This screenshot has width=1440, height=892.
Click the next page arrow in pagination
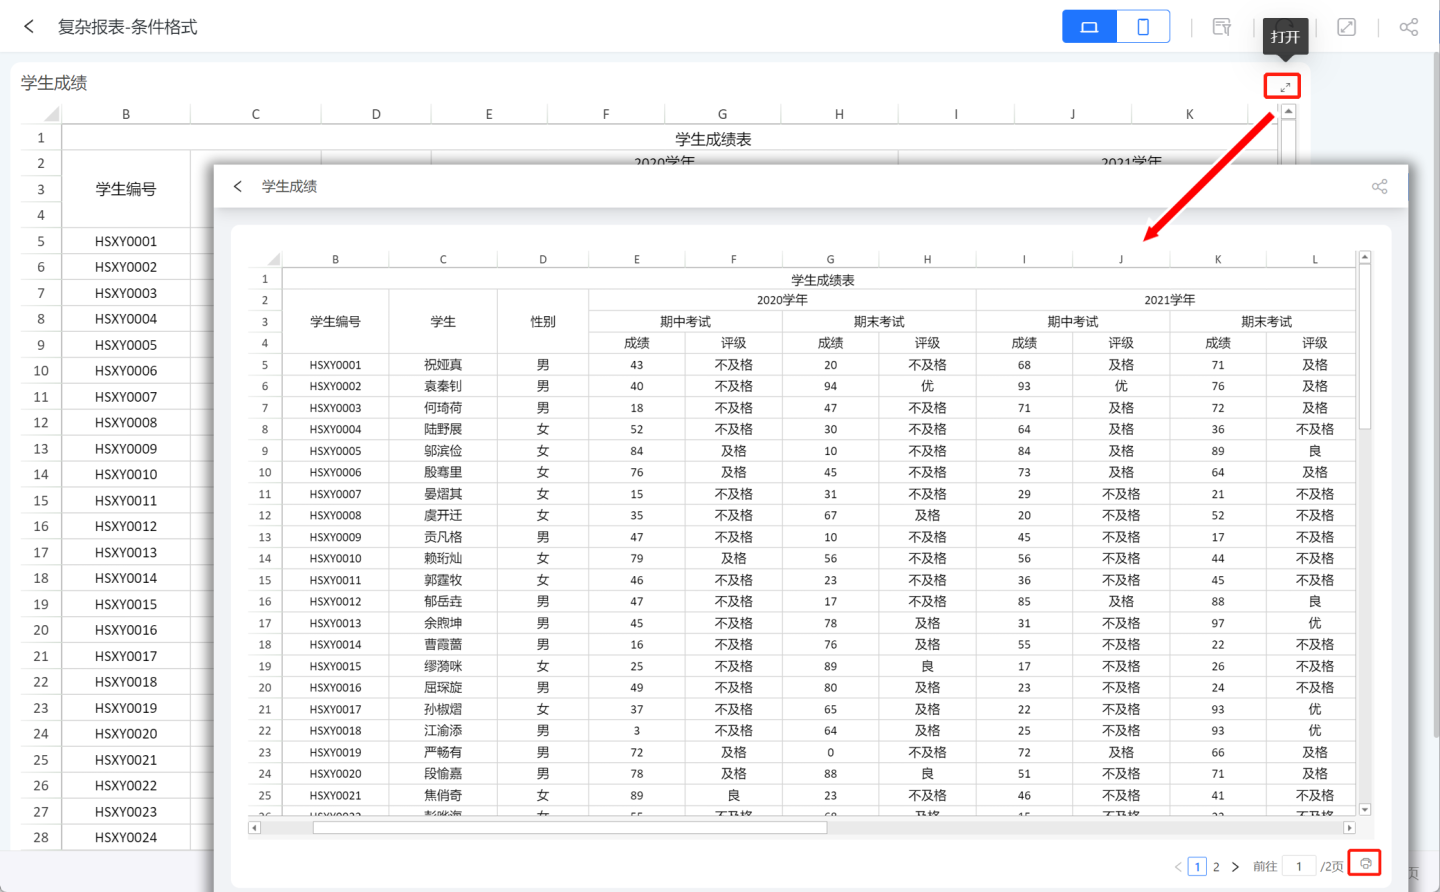point(1235,867)
